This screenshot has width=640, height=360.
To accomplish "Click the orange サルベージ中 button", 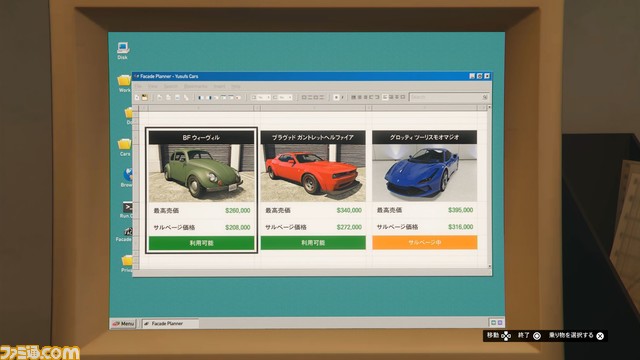I will [x=424, y=242].
